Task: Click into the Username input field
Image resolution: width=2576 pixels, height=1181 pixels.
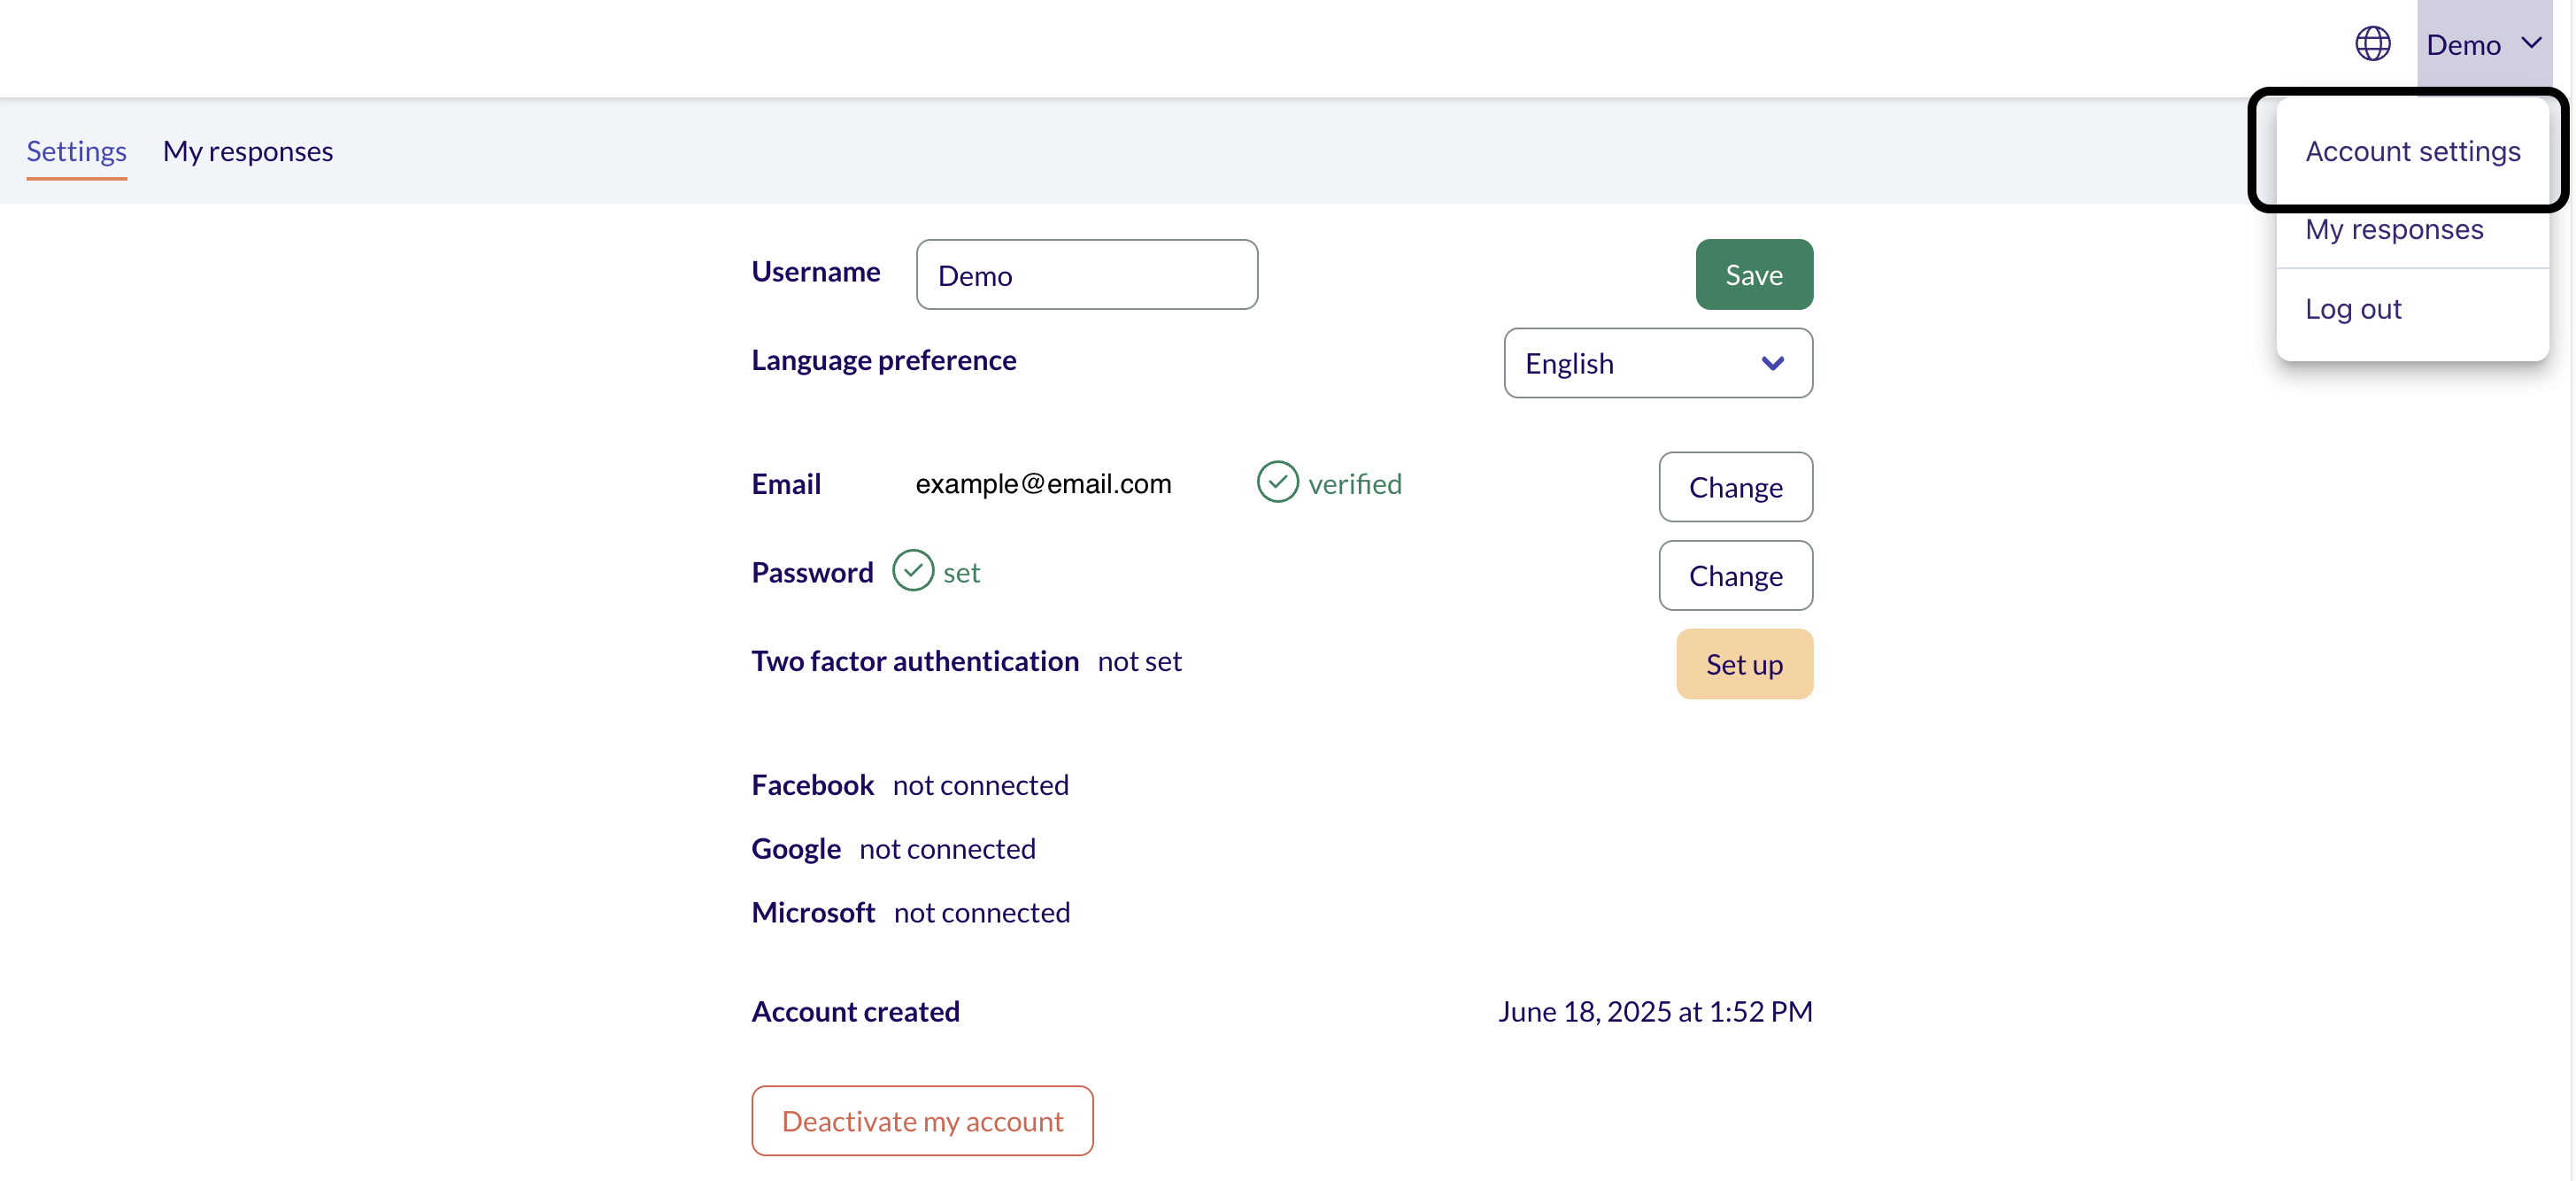Action: 1086,274
